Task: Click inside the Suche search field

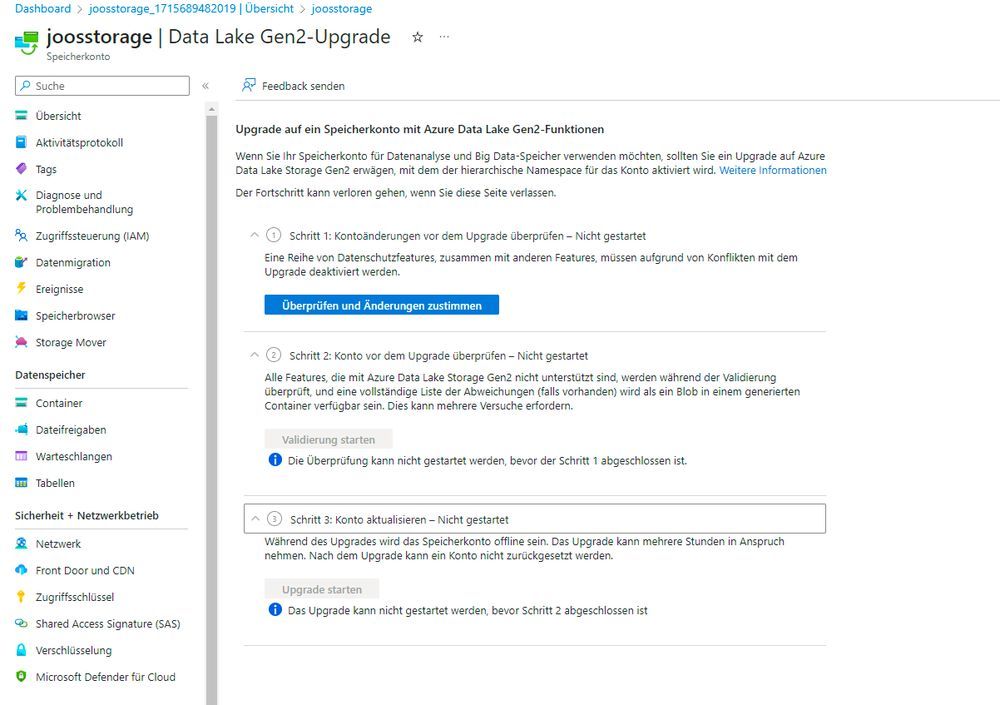Action: pyautogui.click(x=100, y=85)
